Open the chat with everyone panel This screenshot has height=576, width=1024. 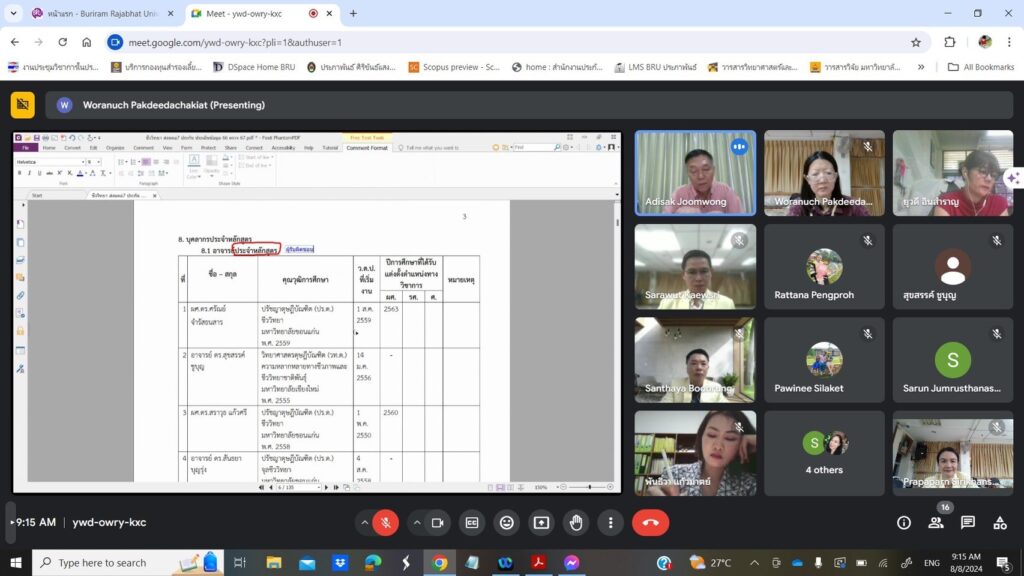[x=968, y=522]
